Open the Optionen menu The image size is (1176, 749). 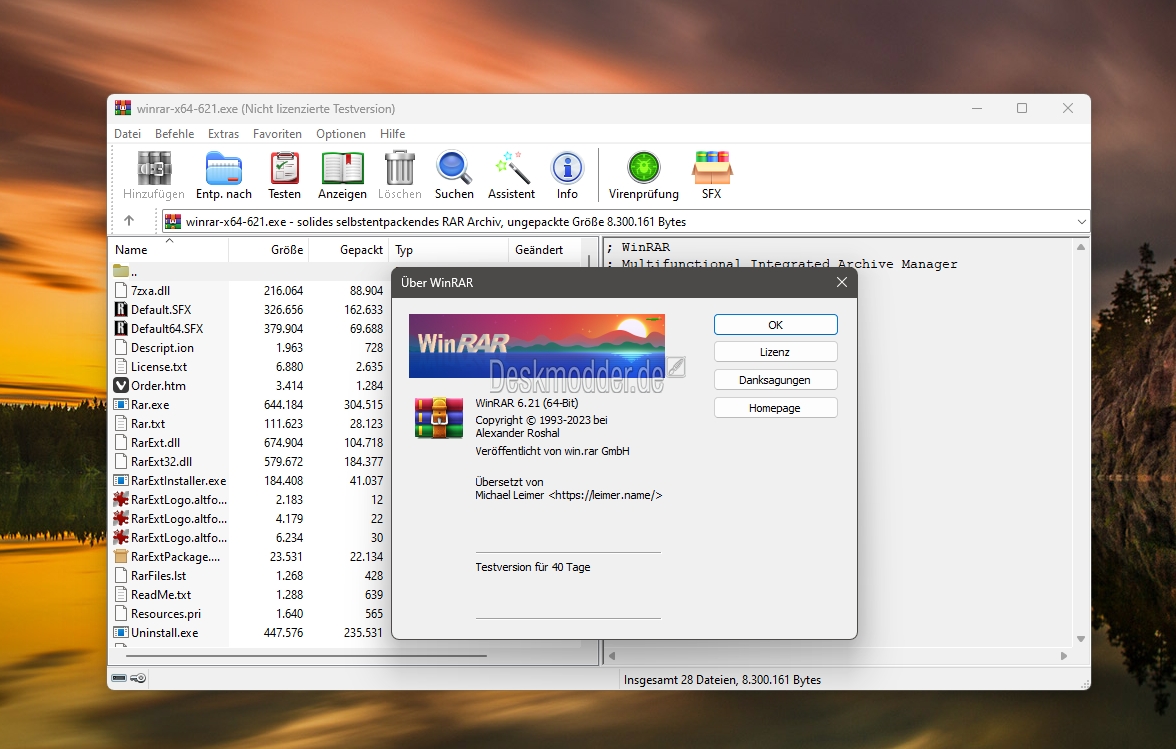tap(341, 133)
